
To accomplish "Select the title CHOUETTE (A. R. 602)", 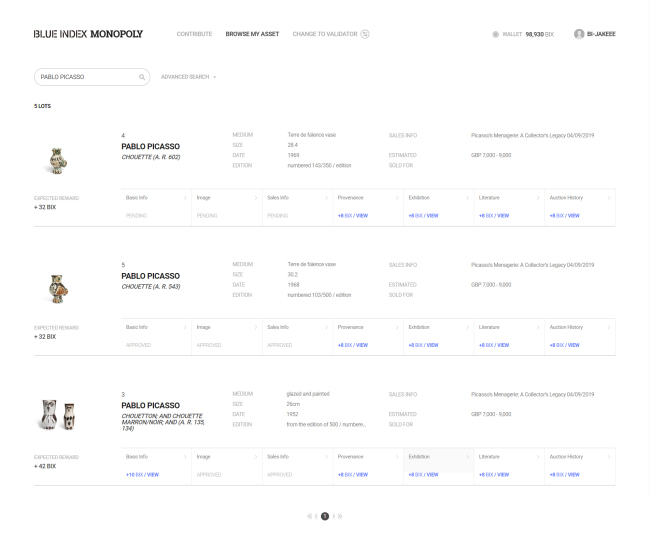I will point(151,157).
